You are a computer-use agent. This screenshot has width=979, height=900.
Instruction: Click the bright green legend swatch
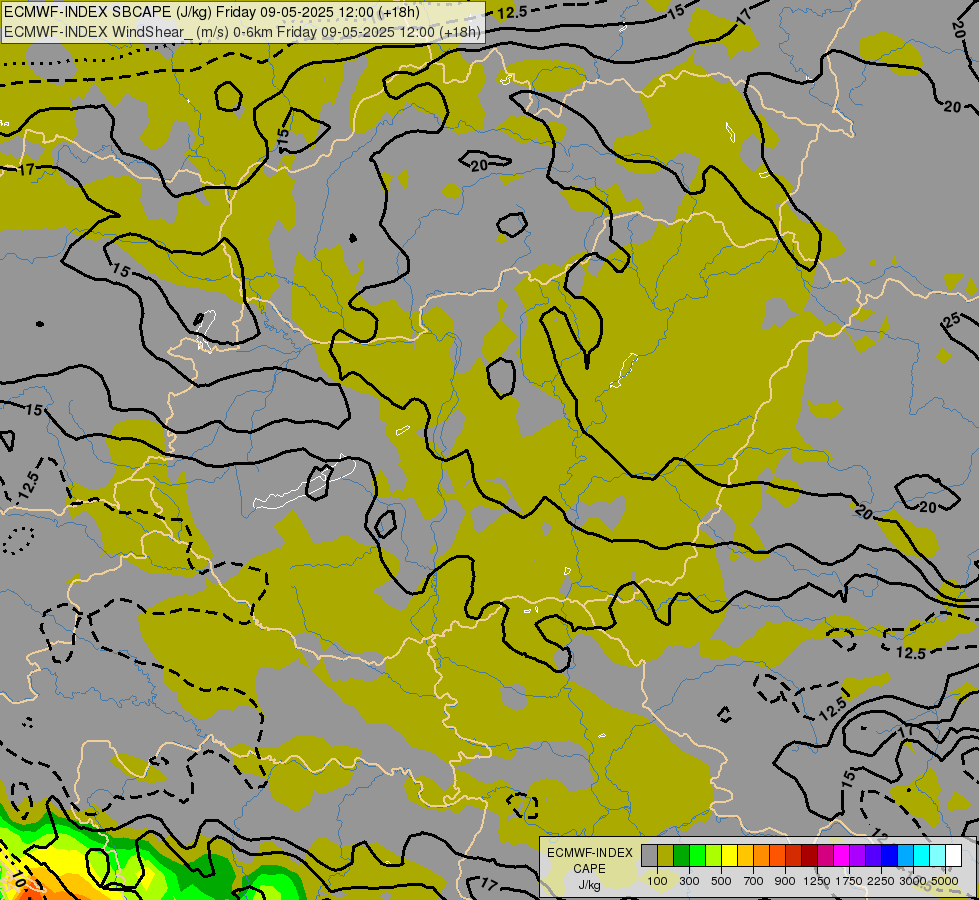click(697, 855)
